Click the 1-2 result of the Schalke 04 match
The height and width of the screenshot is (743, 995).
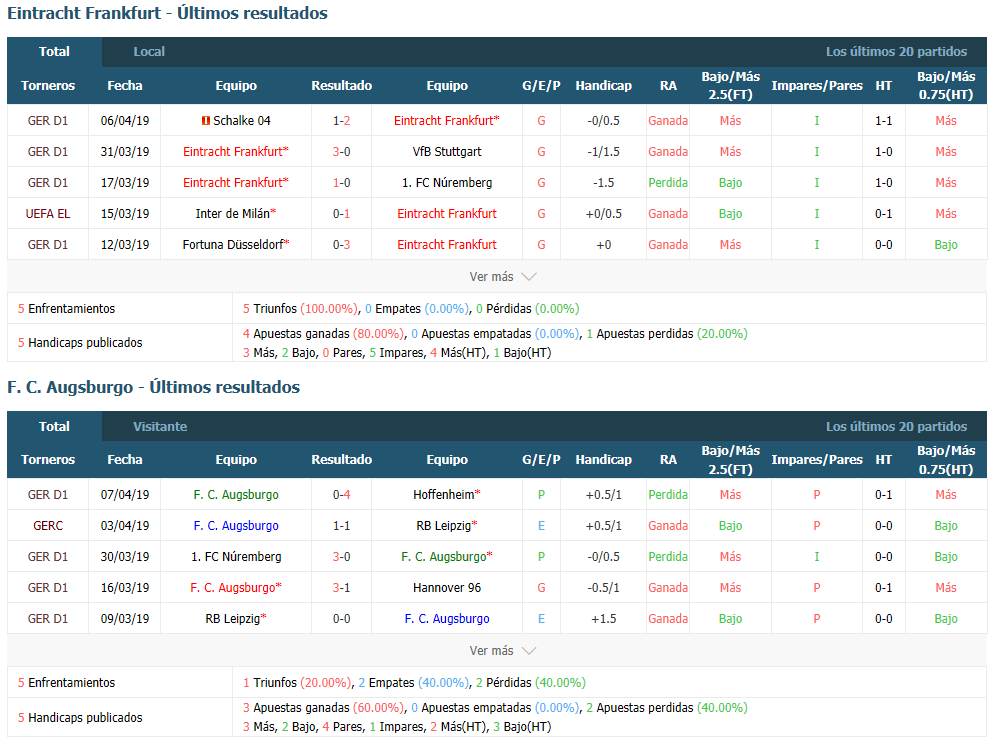341,121
